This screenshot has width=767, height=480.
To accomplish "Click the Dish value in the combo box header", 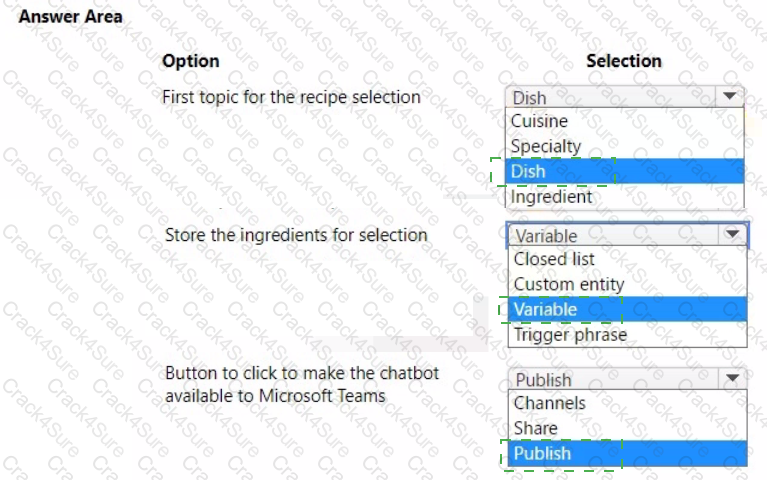I will 530,98.
